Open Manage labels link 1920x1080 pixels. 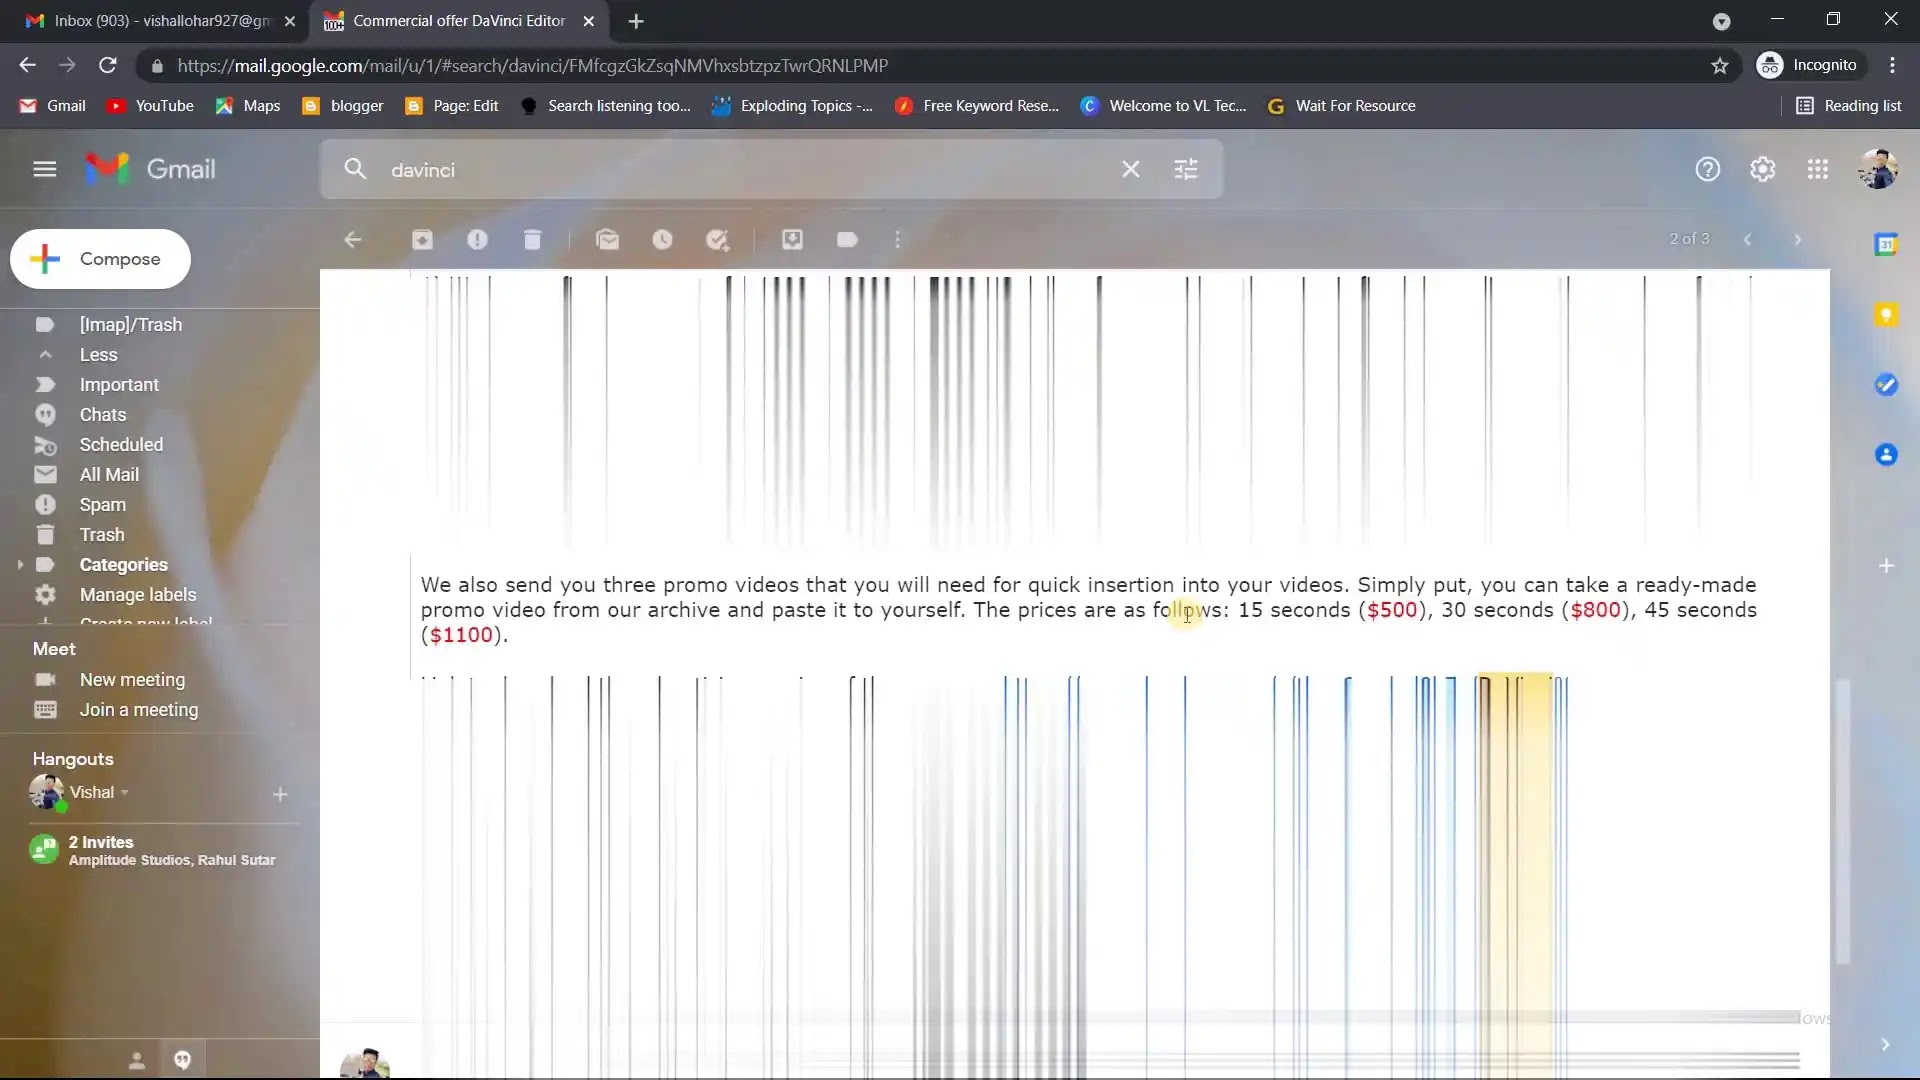coord(137,595)
